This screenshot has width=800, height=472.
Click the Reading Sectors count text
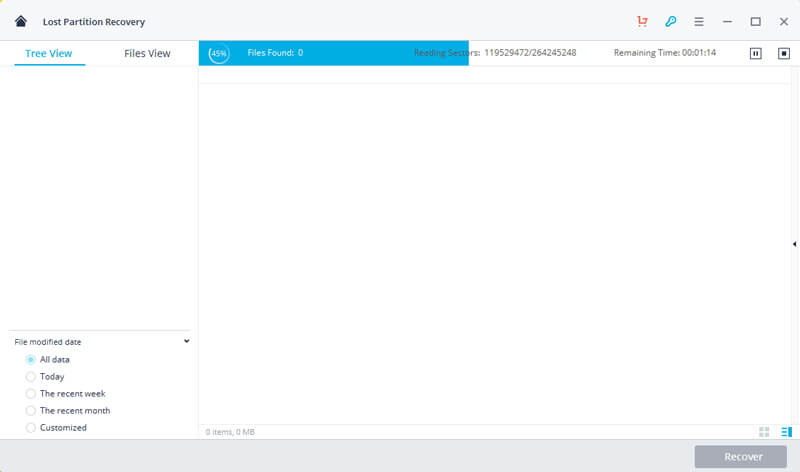(x=495, y=53)
